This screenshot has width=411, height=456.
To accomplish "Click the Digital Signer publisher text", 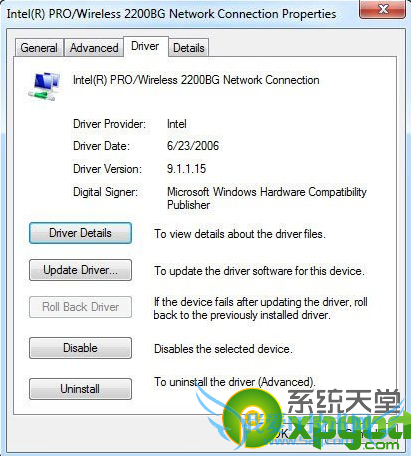I will [267, 198].
